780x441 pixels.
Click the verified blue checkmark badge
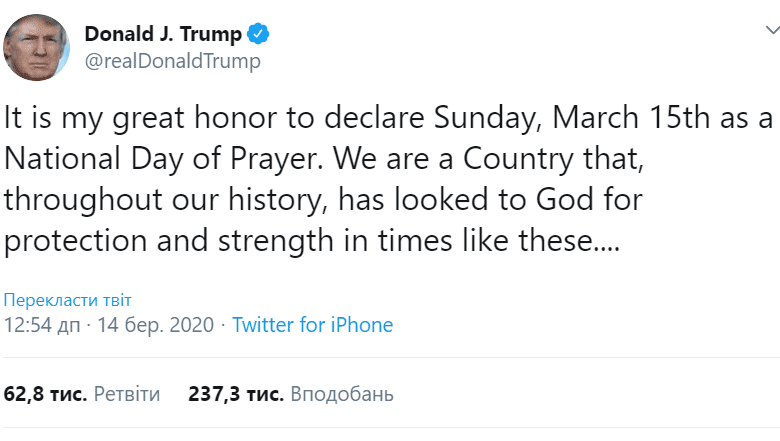pyautogui.click(x=258, y=35)
